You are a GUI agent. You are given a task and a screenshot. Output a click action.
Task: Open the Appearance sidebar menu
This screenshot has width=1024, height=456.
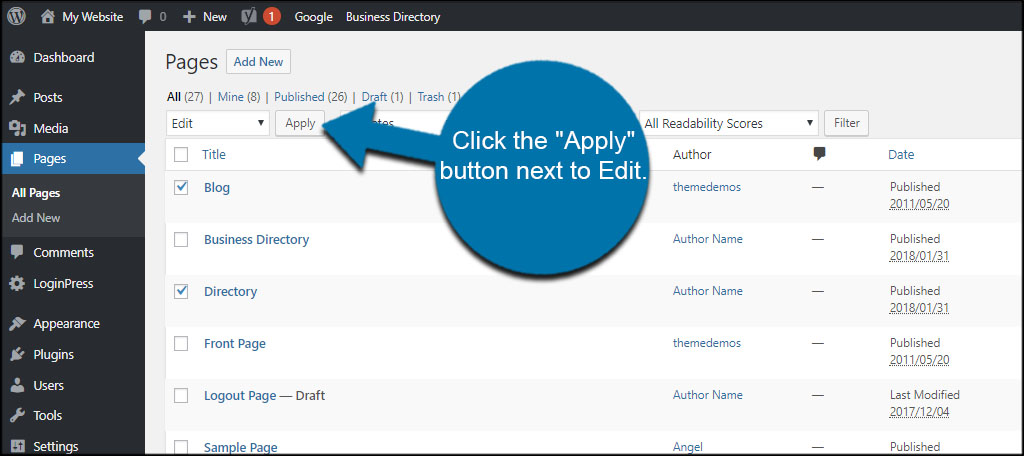coord(66,323)
